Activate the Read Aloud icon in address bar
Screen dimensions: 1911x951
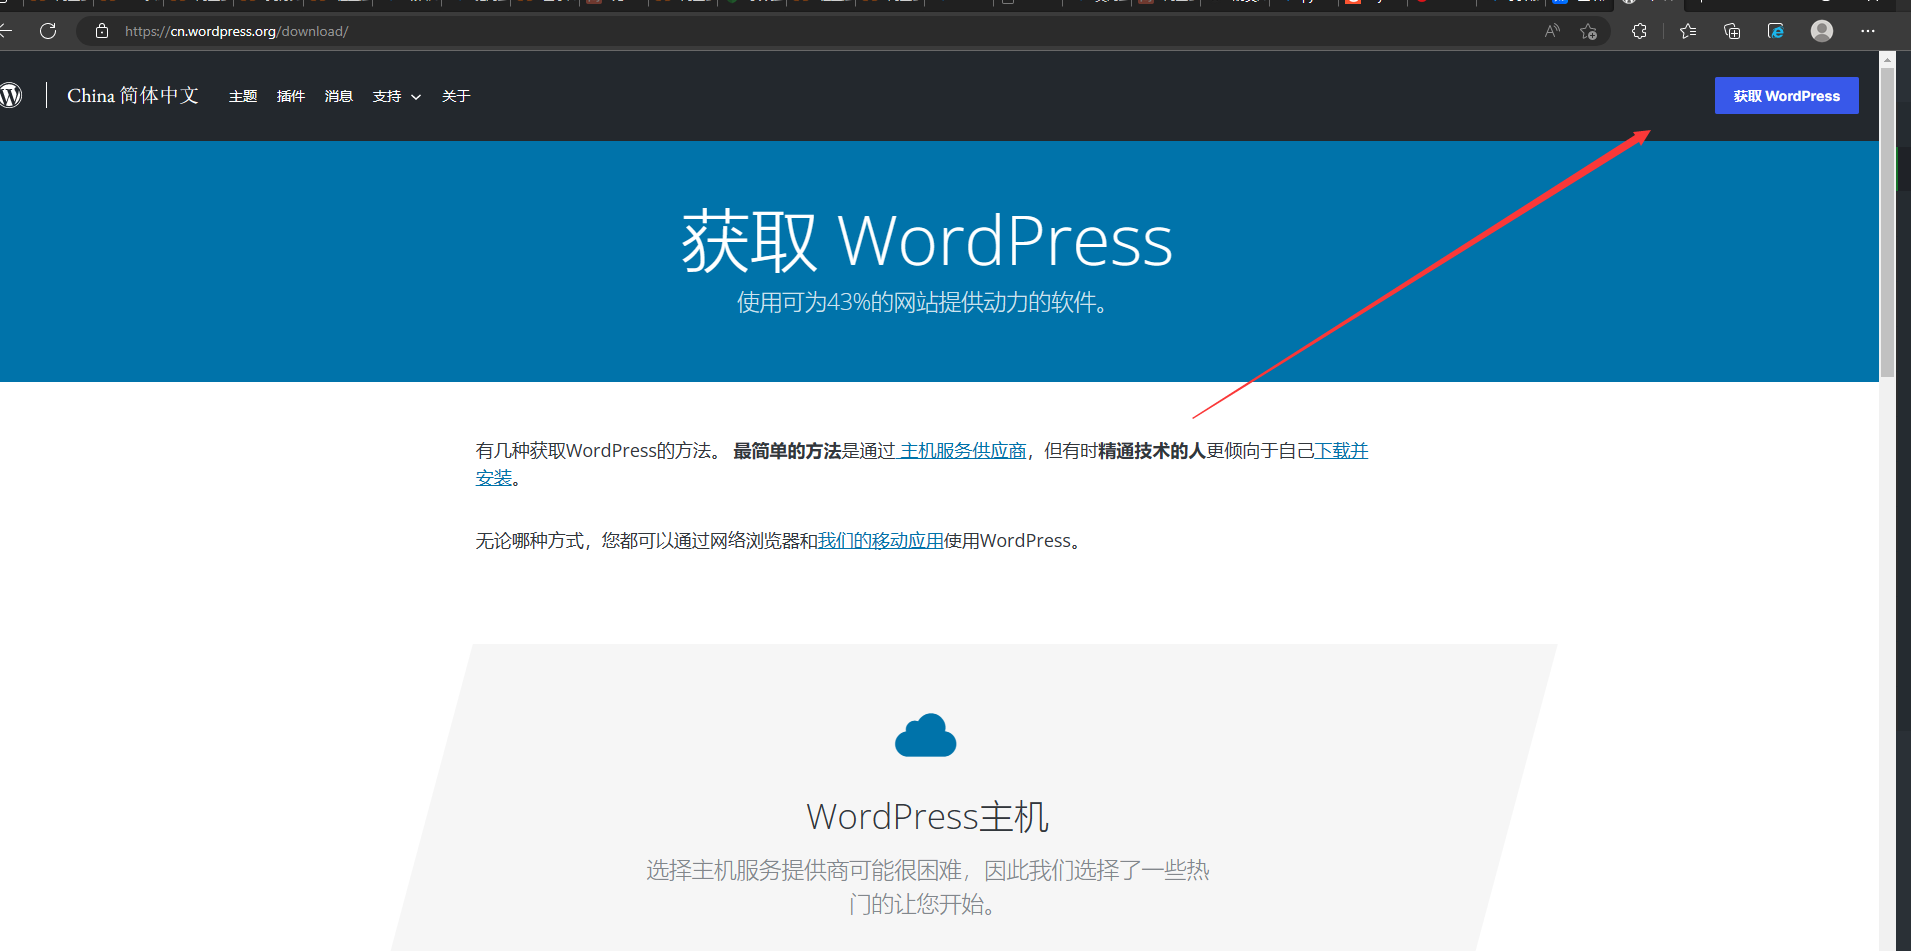1552,31
